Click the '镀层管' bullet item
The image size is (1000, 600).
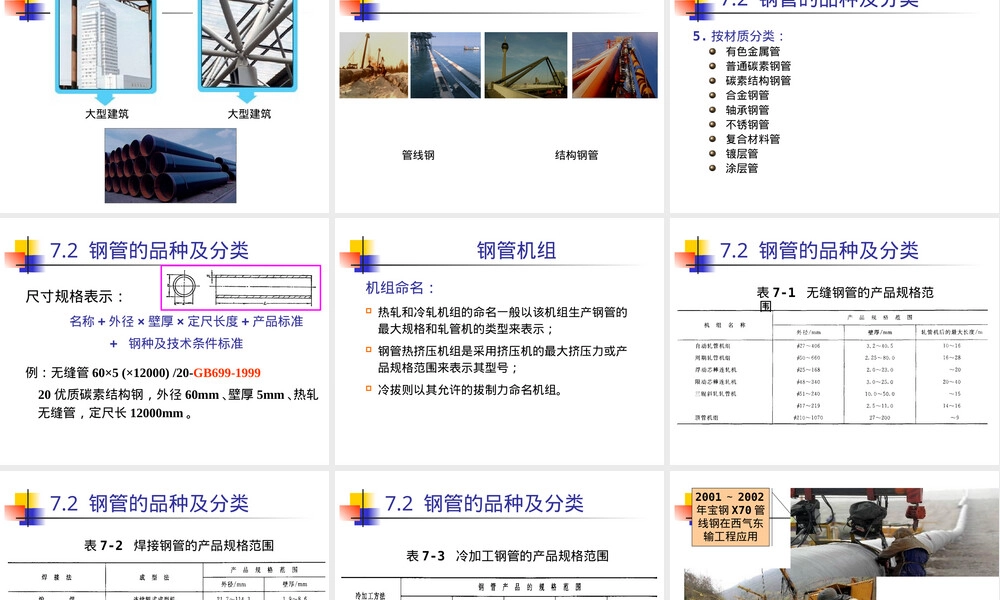(x=742, y=154)
